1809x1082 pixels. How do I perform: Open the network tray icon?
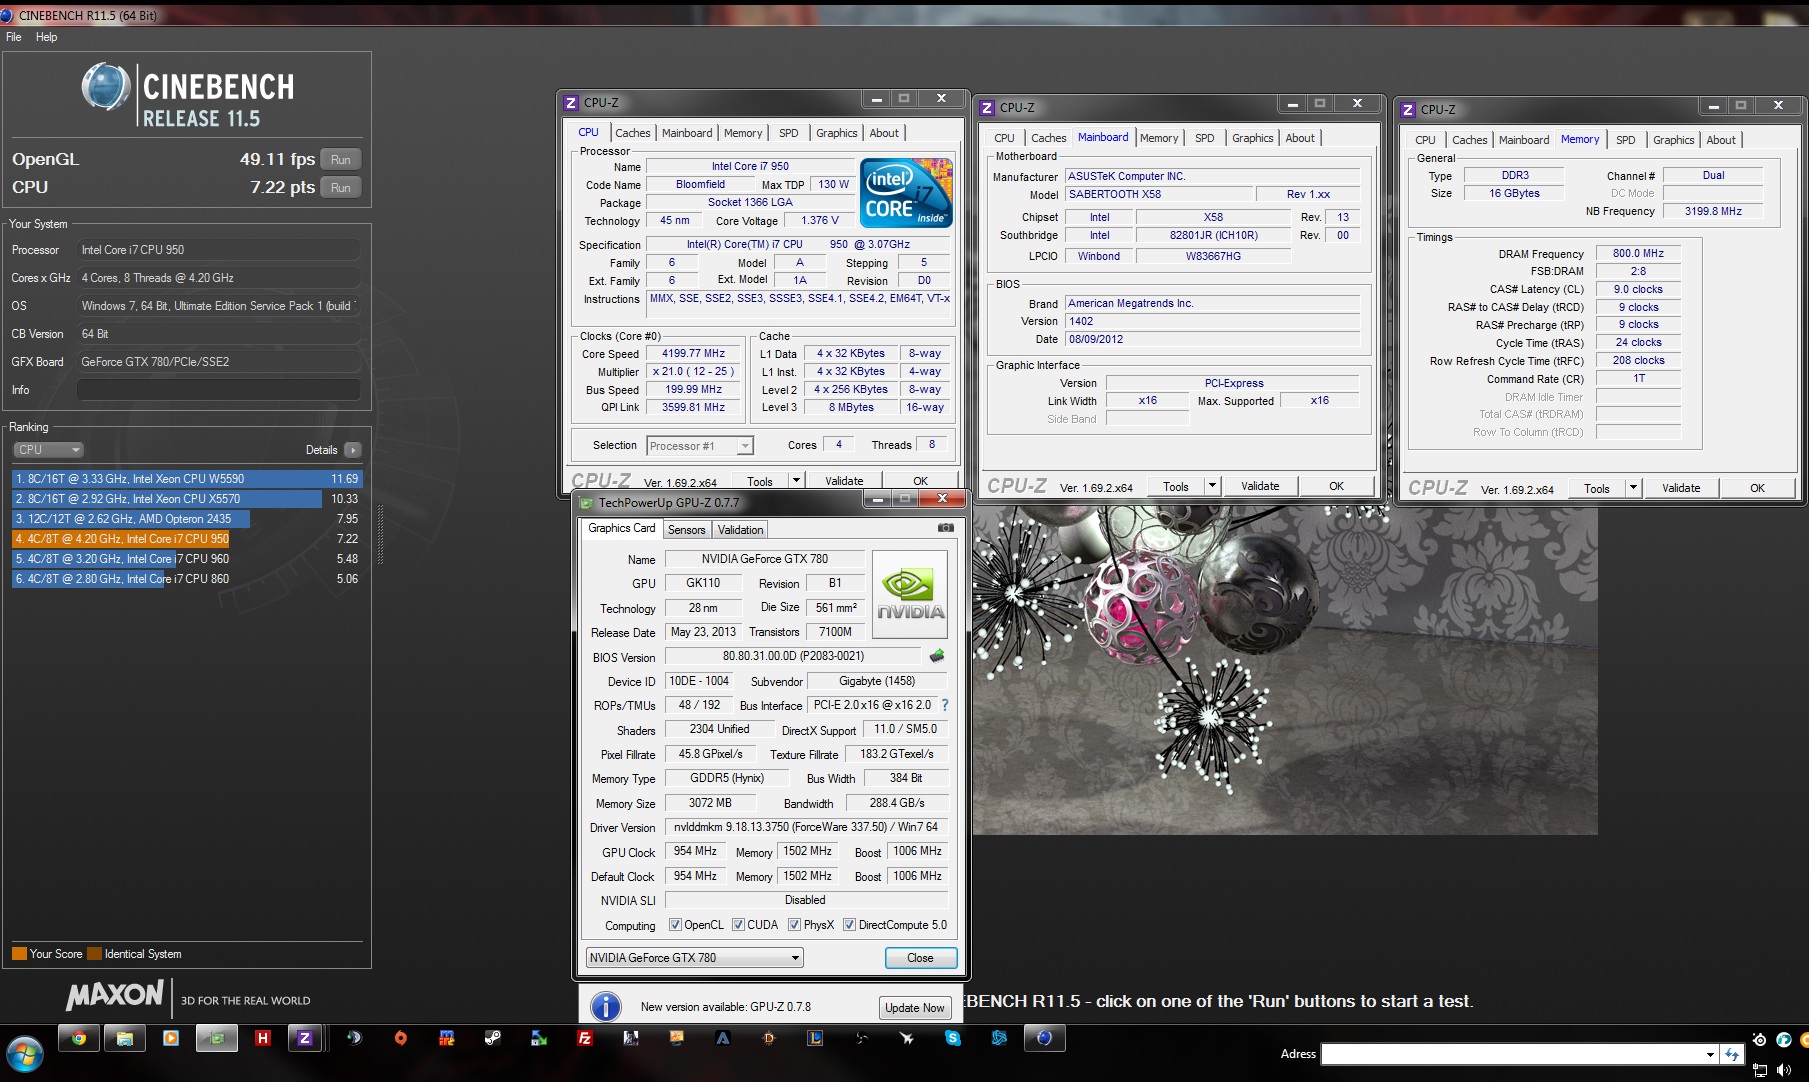pyautogui.click(x=1760, y=1070)
